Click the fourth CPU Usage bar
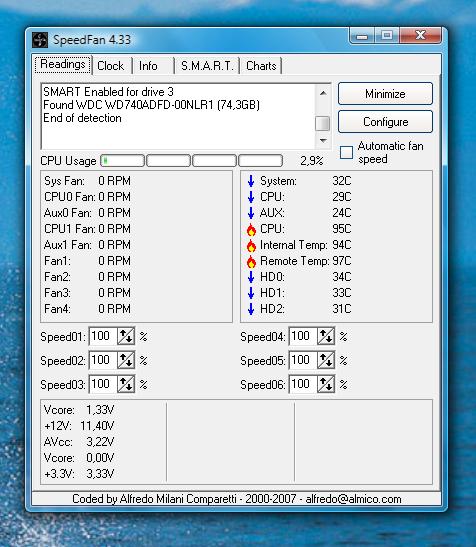The width and height of the screenshot is (476, 547). tap(260, 160)
